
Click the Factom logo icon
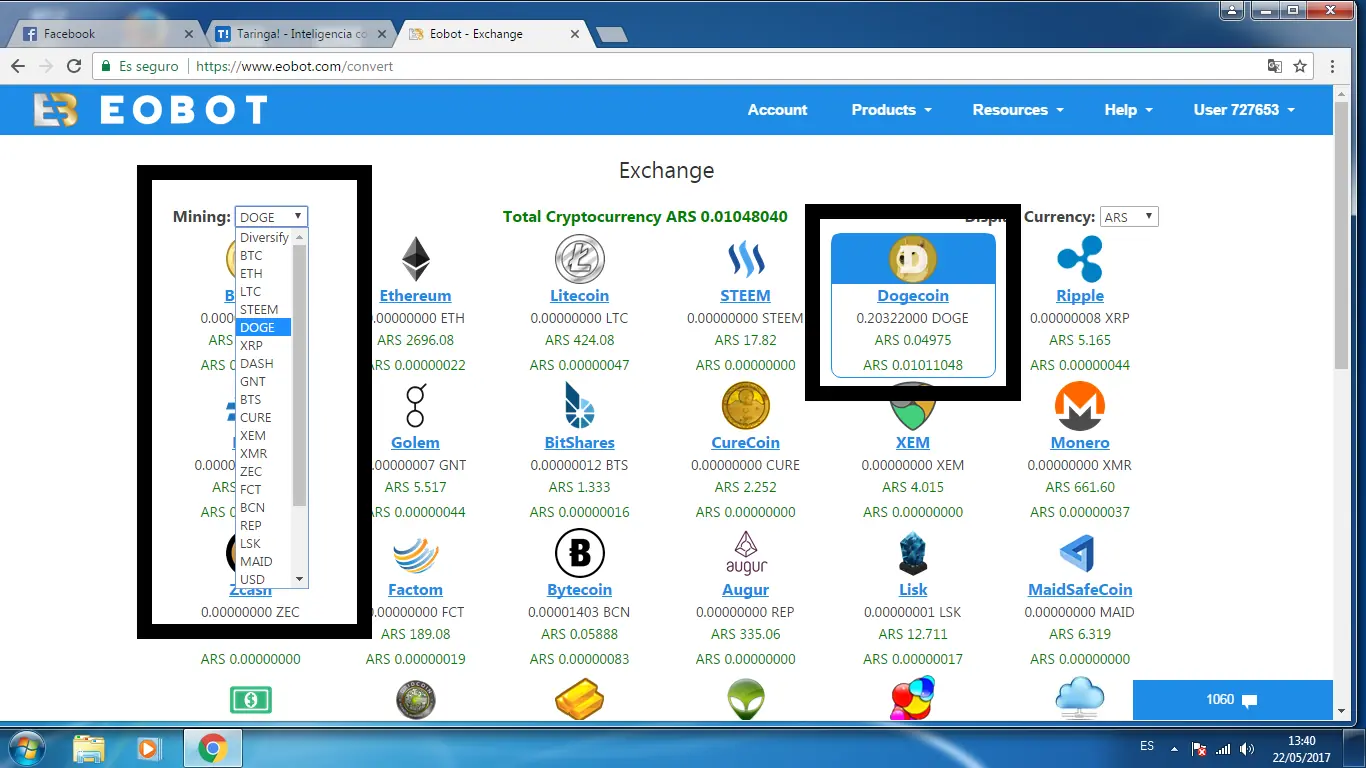point(415,555)
